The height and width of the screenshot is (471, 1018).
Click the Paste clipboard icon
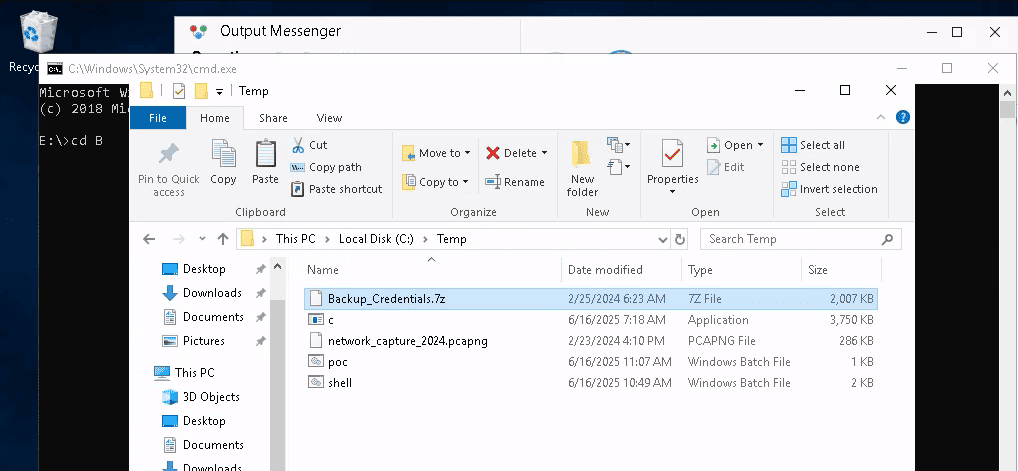coord(265,153)
